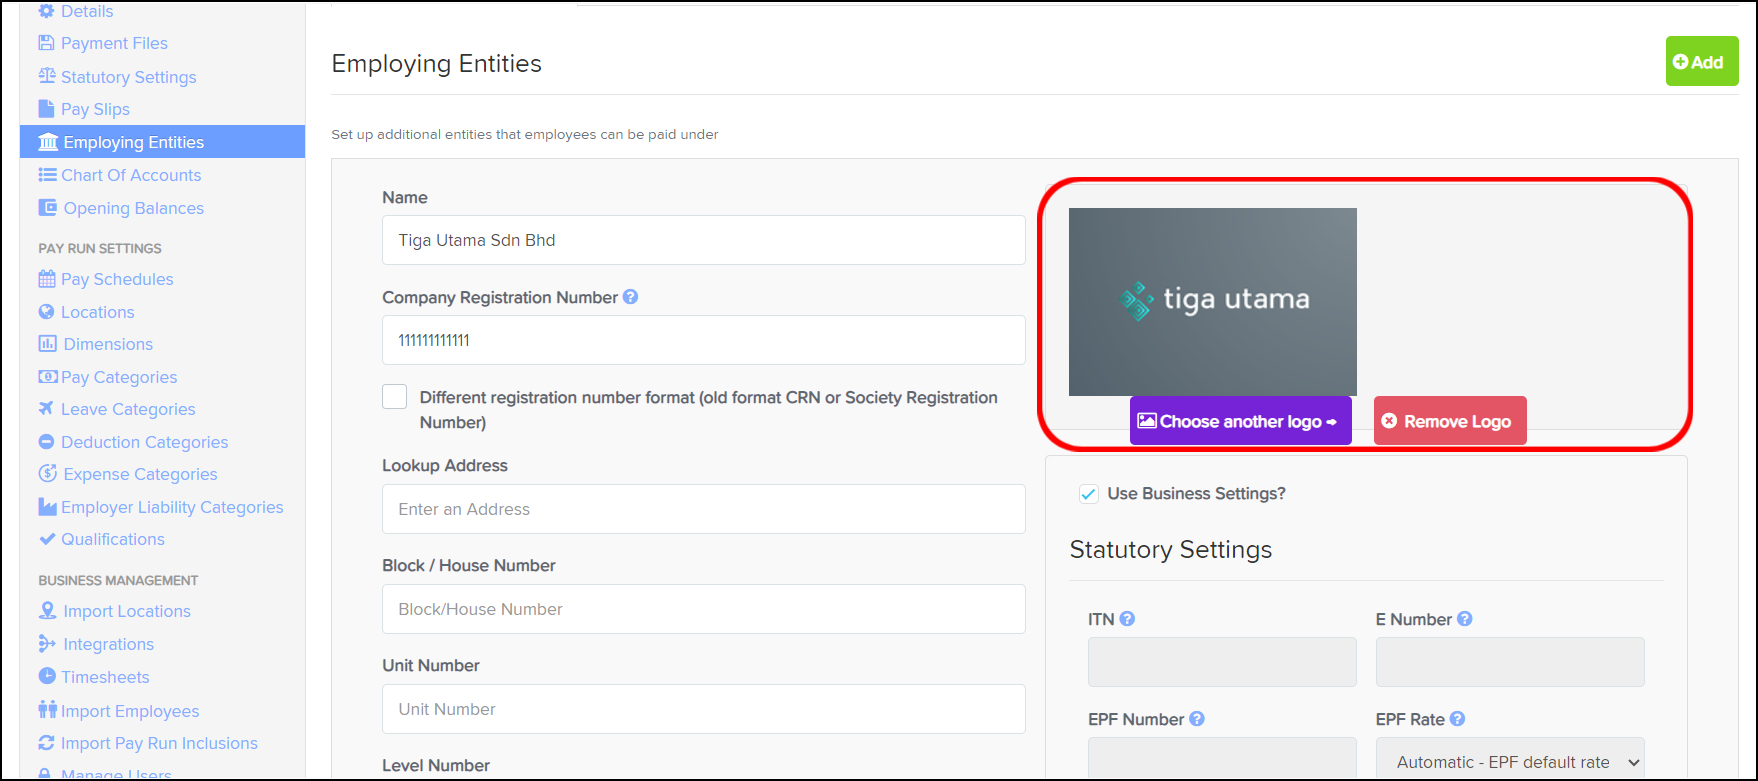Click the Pay Schedules calendar icon

coord(47,279)
